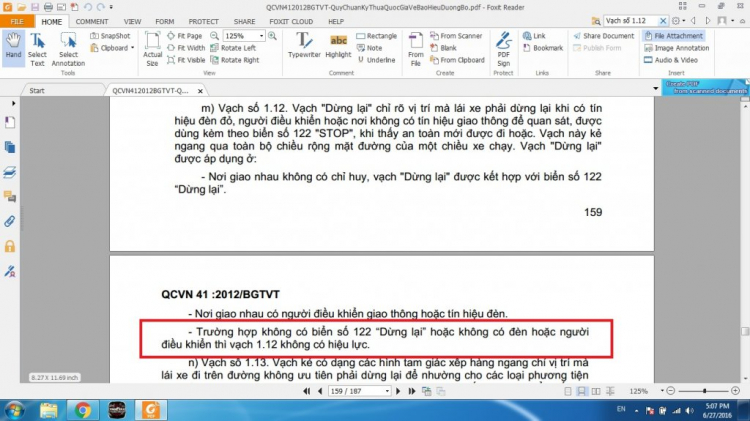This screenshot has width=750, height=421.
Task: Insert a File Attachment
Action: 673,36
